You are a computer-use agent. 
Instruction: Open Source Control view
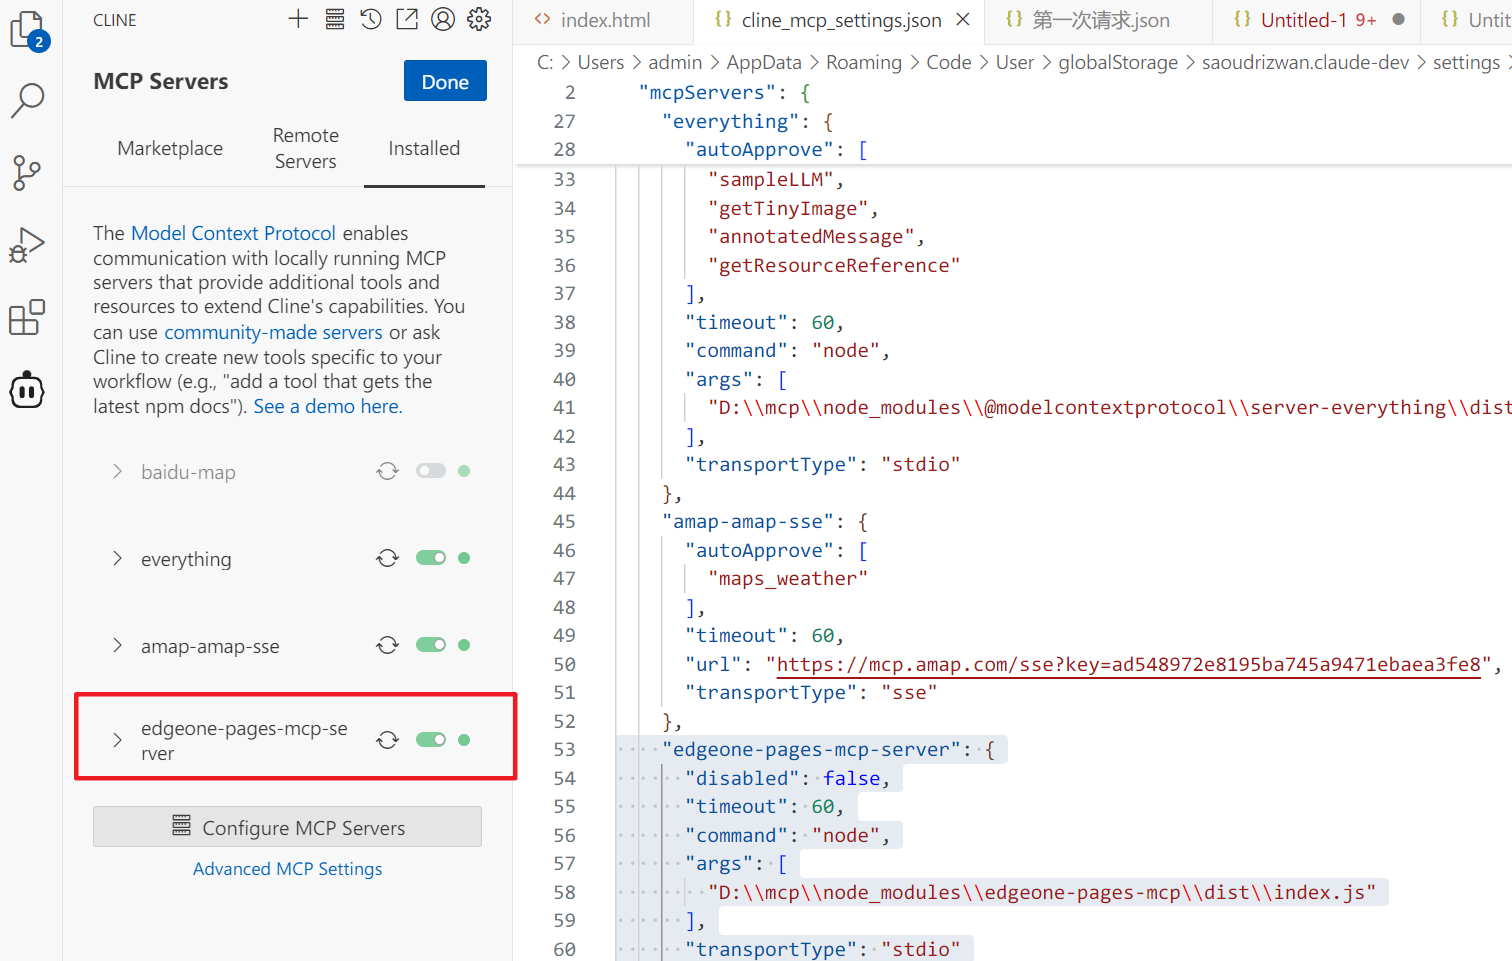pos(27,172)
